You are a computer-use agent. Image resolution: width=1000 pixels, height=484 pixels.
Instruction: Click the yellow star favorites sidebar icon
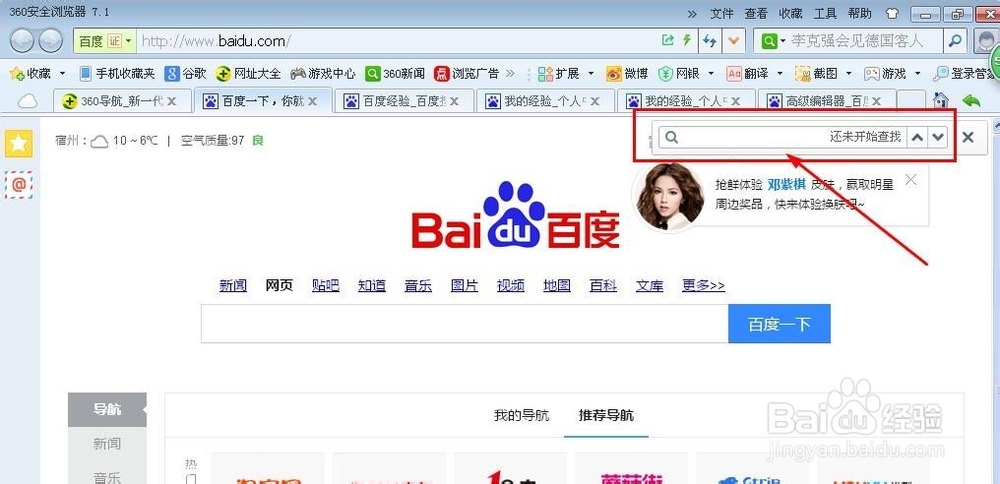(18, 143)
